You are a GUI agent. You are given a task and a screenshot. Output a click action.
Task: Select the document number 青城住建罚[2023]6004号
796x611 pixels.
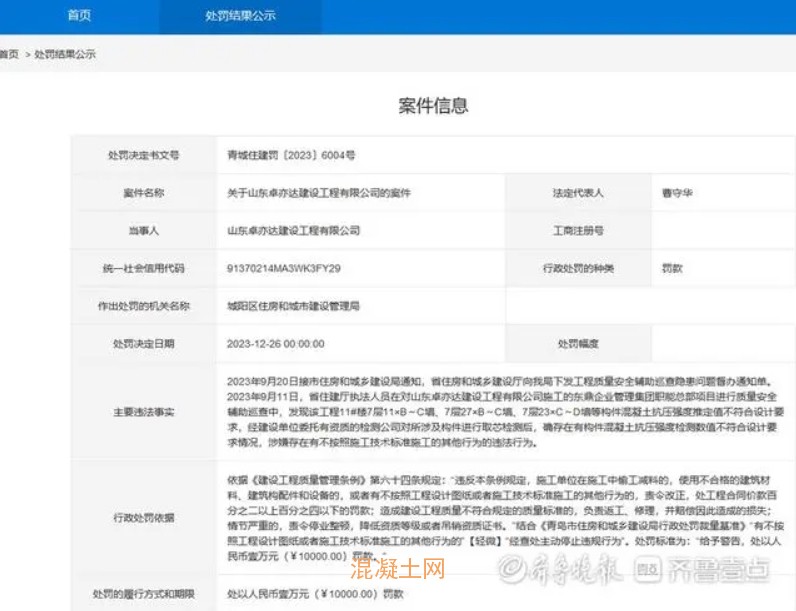[x=290, y=156]
